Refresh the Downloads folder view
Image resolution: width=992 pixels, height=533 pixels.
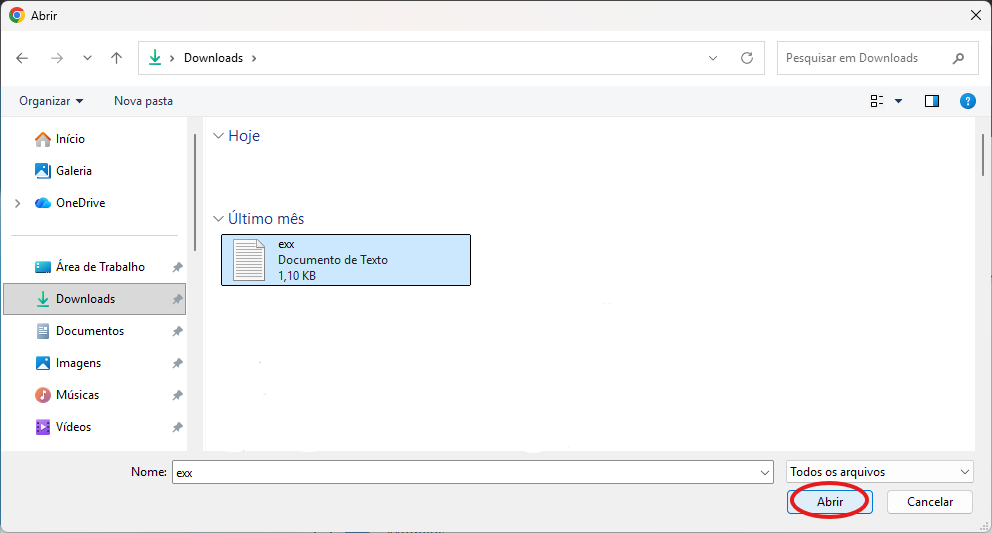click(x=746, y=58)
